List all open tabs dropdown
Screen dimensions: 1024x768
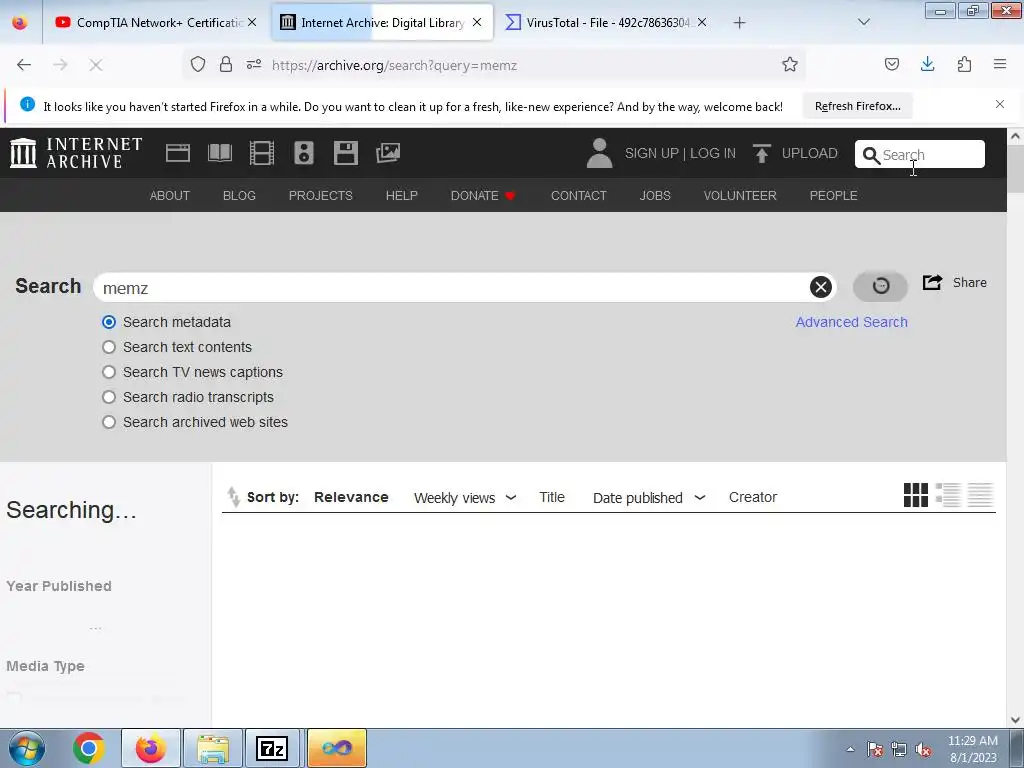click(x=863, y=22)
